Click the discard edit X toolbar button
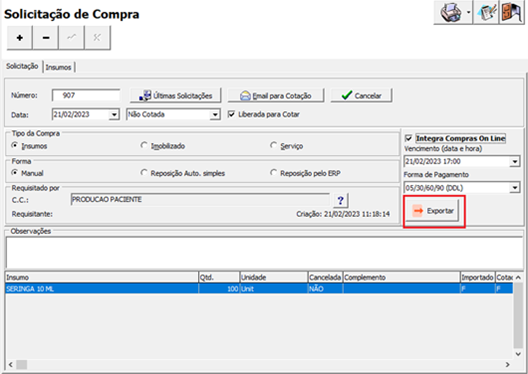The width and height of the screenshot is (528, 374). (97, 38)
